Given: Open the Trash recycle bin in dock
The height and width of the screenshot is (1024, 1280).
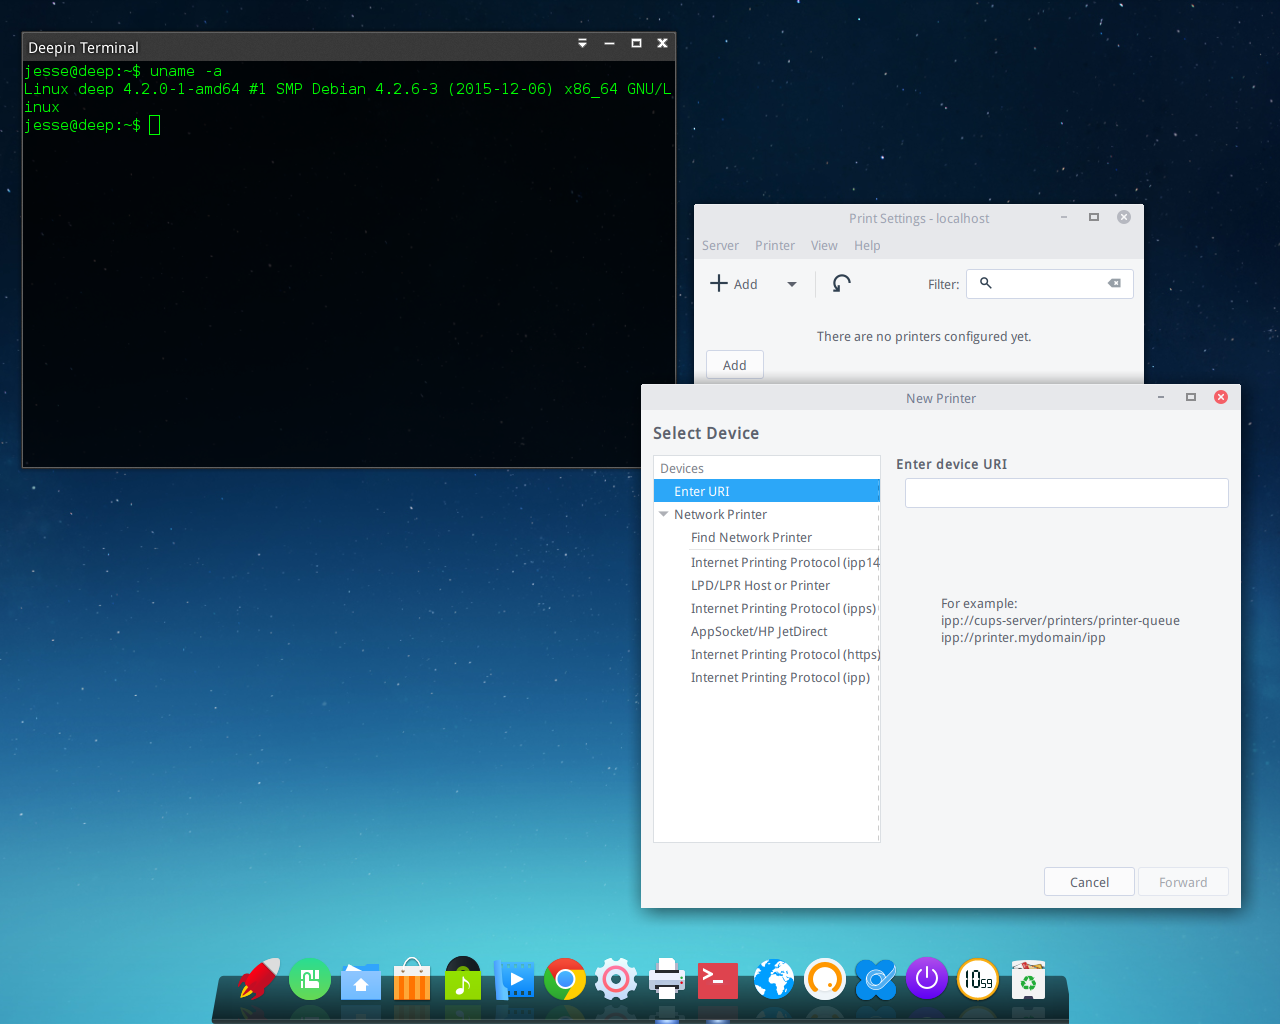Looking at the screenshot, I should [1028, 980].
